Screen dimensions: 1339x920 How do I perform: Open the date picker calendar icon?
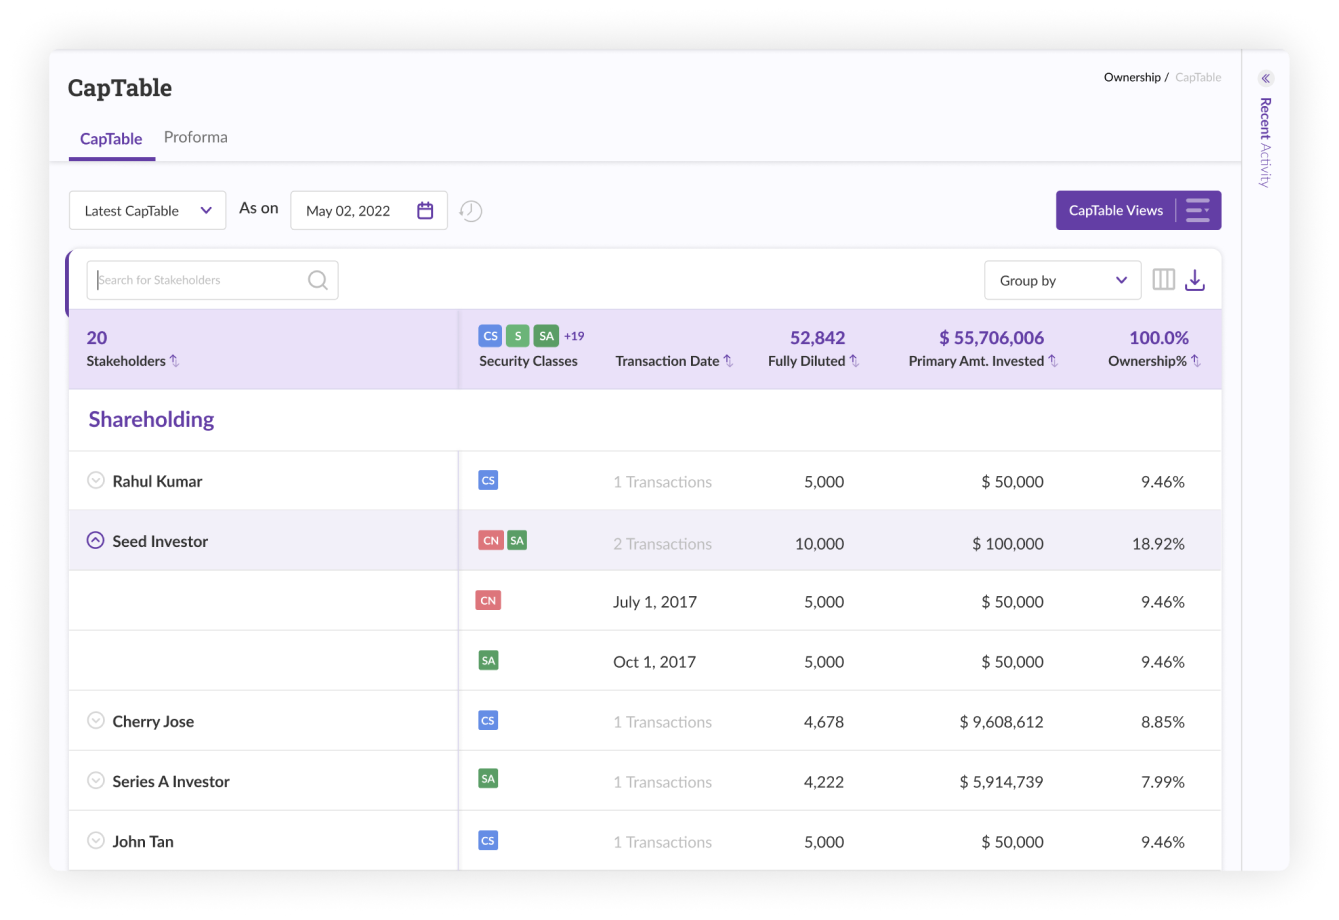[425, 210]
